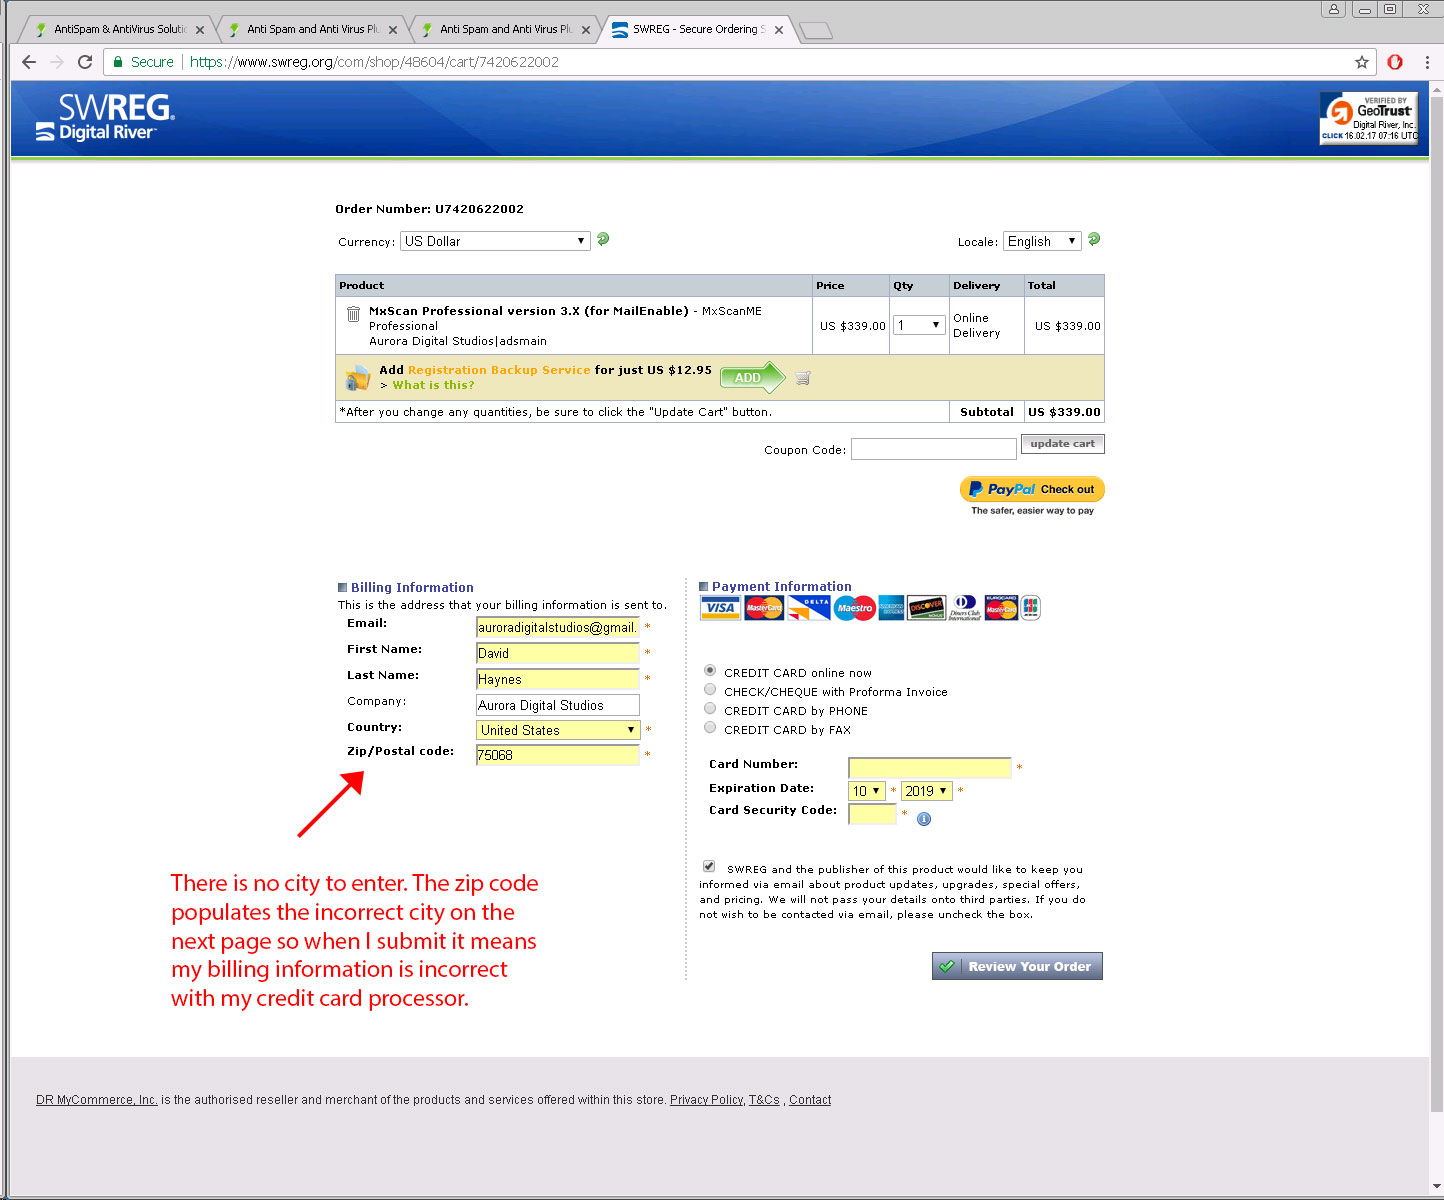Click the update cart button
Image resolution: width=1444 pixels, height=1200 pixels.
coord(1063,444)
